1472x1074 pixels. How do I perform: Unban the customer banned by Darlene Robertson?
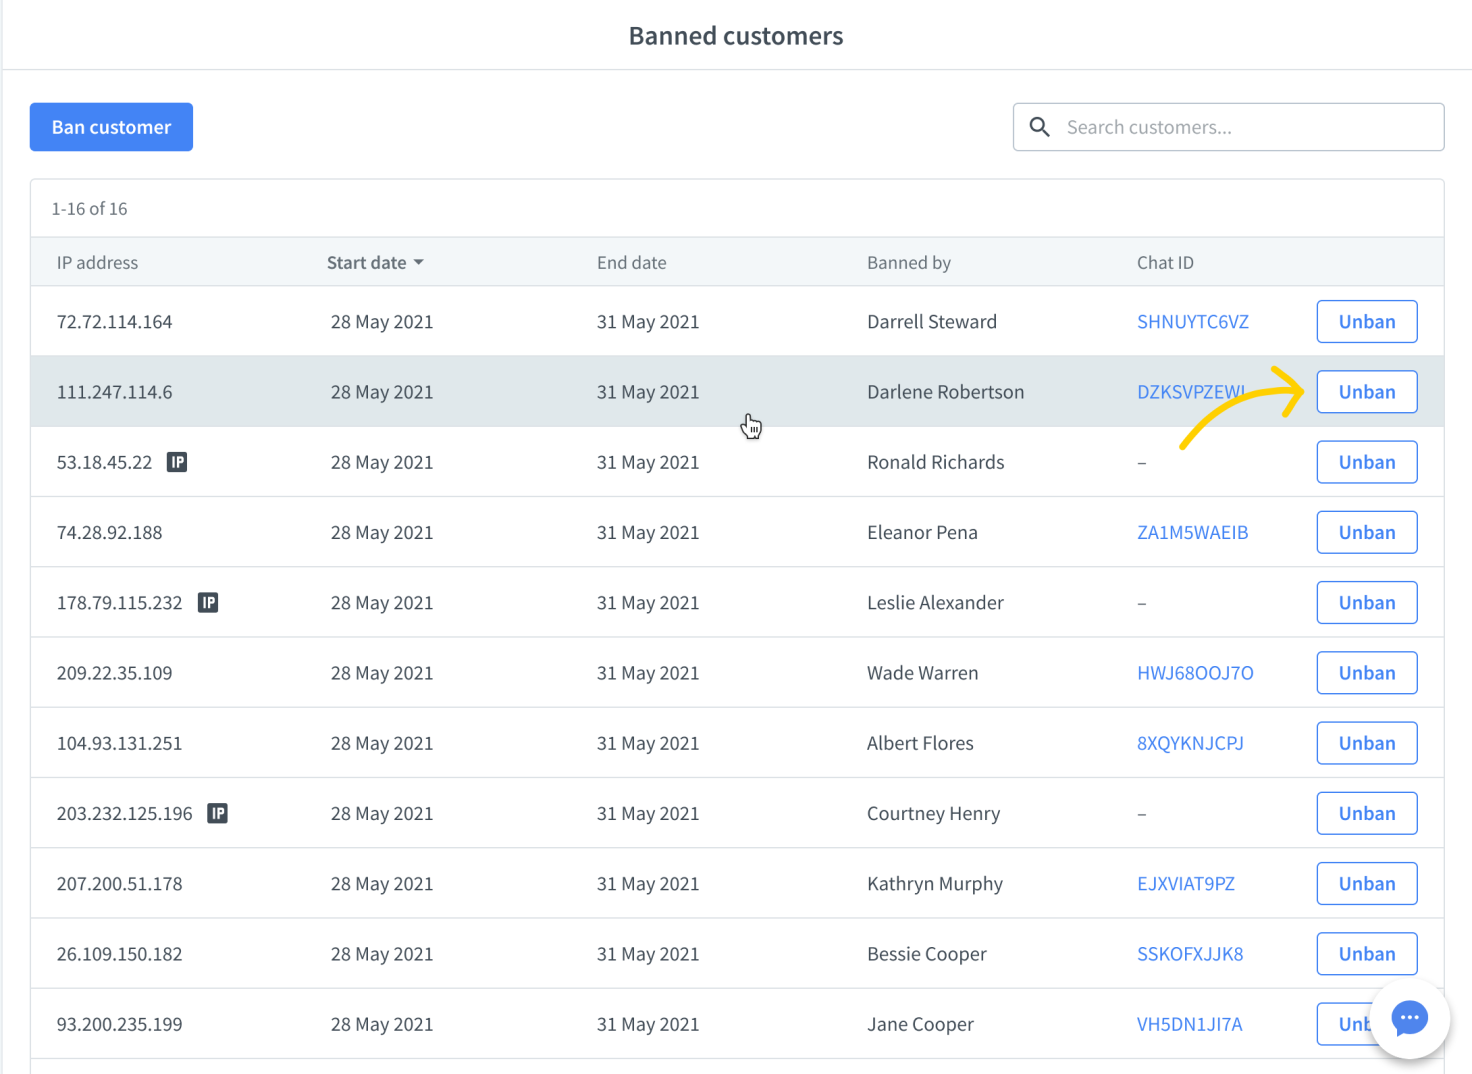click(x=1366, y=392)
